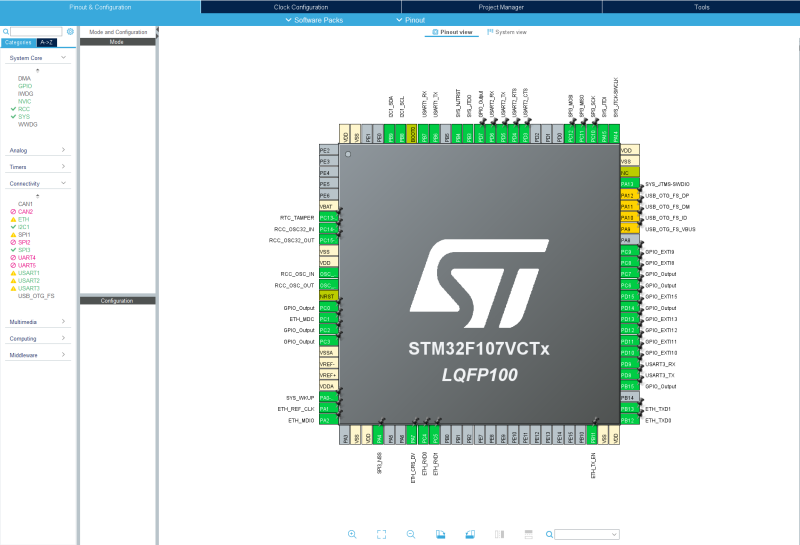Click the vertical split view icon
This screenshot has width=800, height=545.
click(499, 534)
